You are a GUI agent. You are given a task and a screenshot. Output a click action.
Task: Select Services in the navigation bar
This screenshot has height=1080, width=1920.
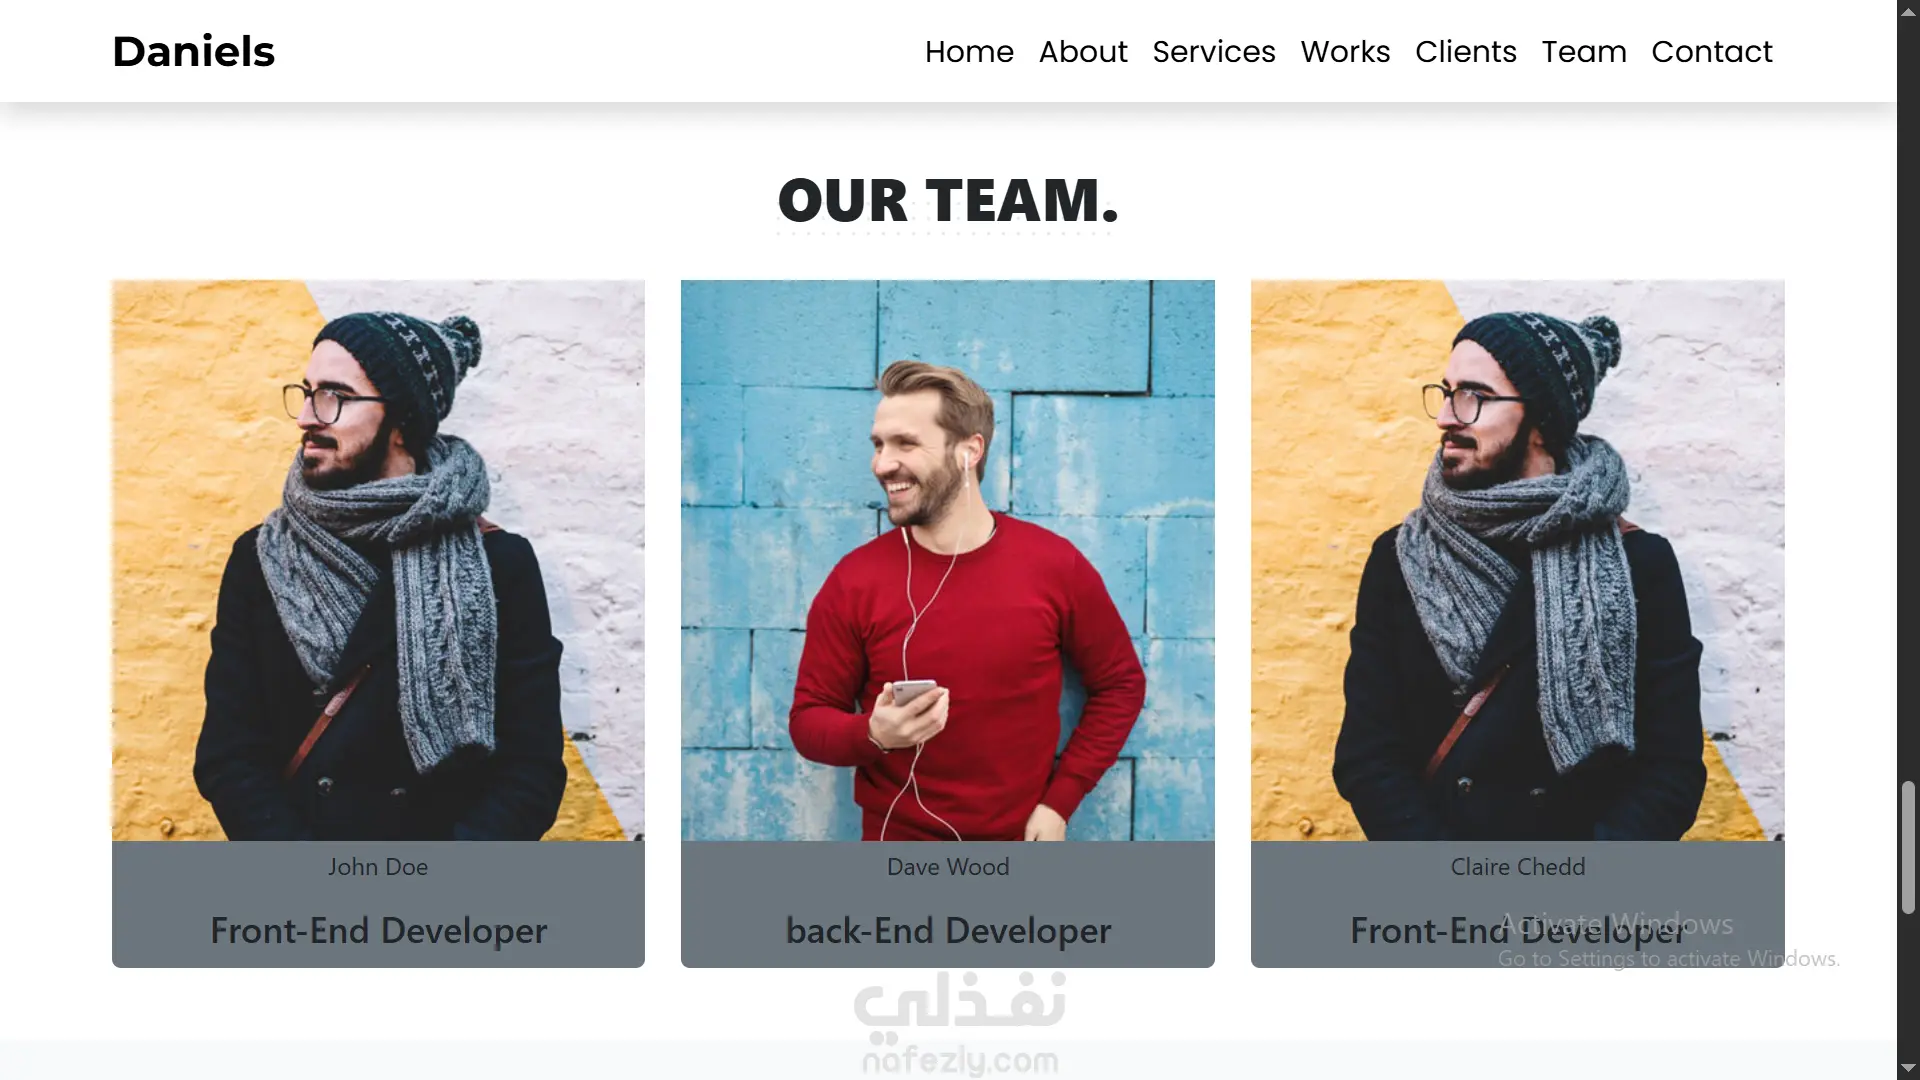pos(1214,51)
